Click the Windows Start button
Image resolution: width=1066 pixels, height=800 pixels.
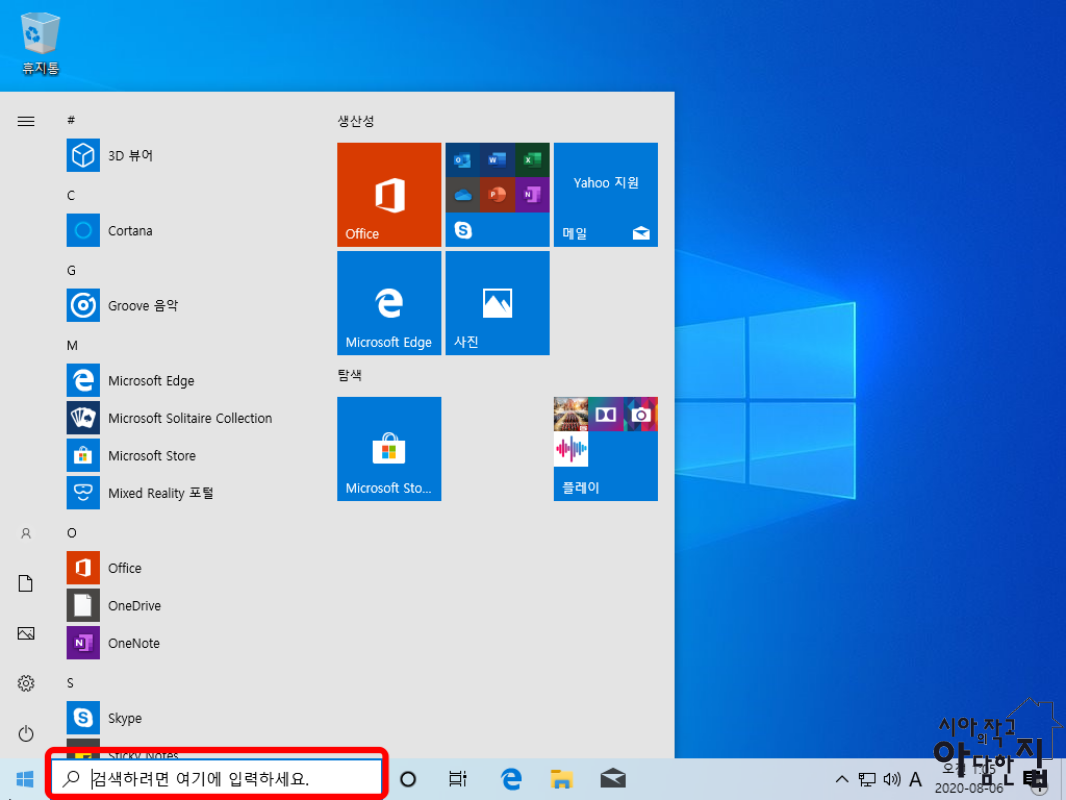(x=24, y=779)
